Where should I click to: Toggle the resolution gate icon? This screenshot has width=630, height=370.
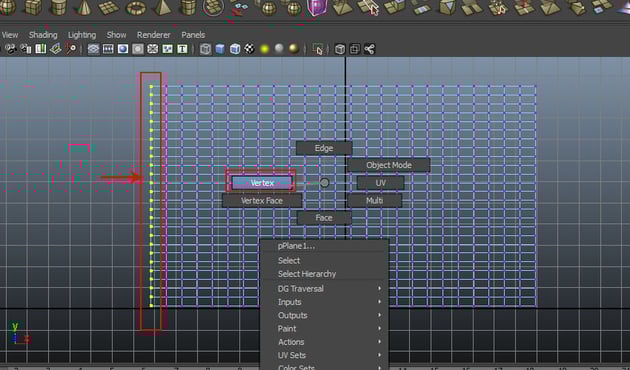(x=123, y=49)
